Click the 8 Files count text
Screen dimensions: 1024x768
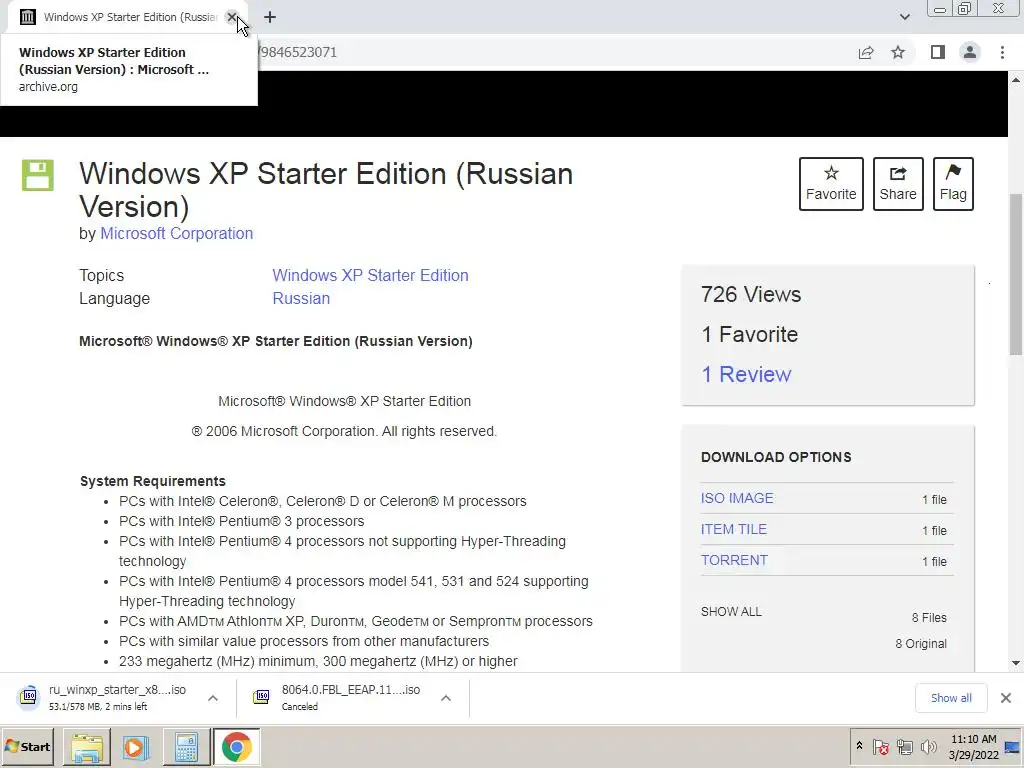tap(929, 618)
